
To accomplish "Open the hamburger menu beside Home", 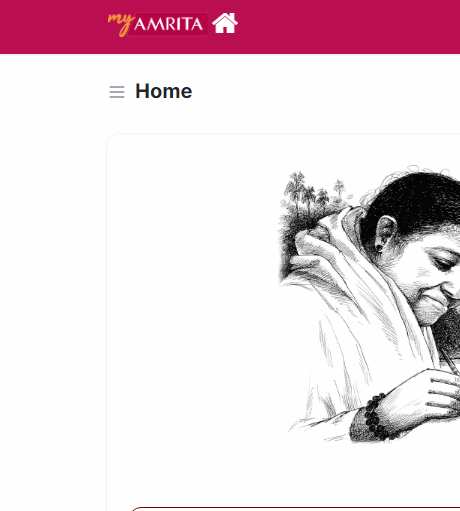I will click(x=117, y=92).
